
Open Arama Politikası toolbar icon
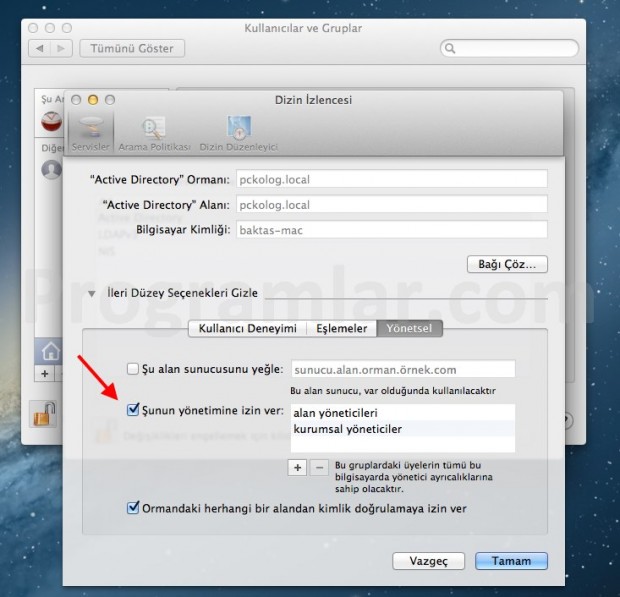[x=155, y=133]
